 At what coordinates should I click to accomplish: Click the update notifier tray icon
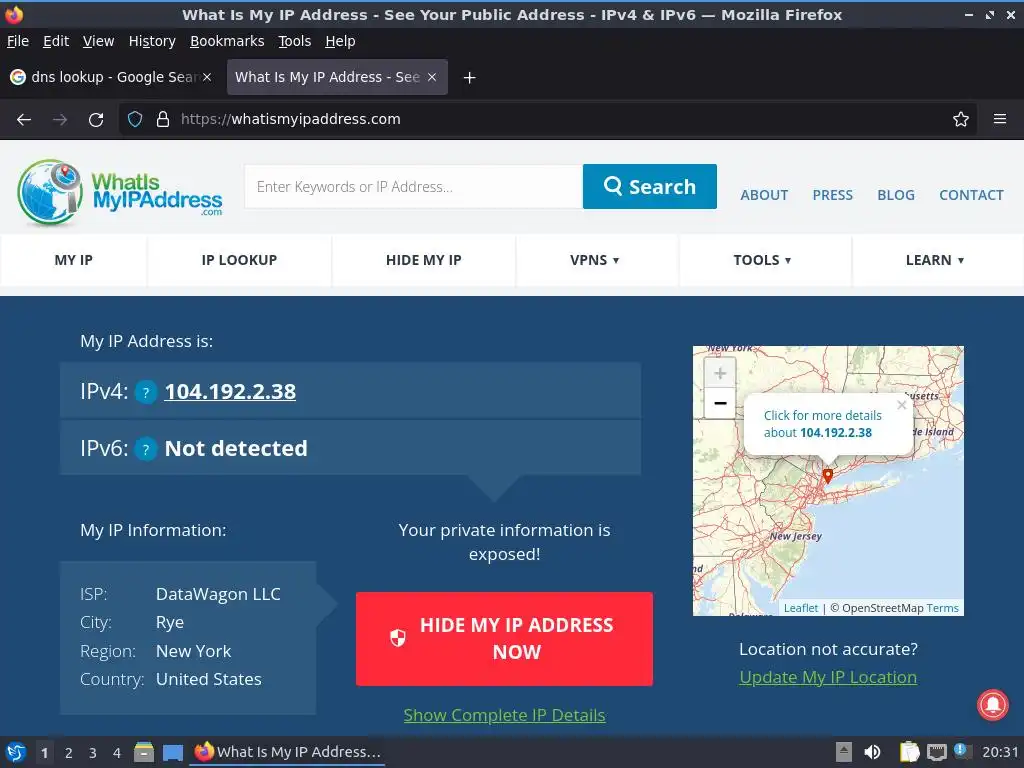[961, 751]
